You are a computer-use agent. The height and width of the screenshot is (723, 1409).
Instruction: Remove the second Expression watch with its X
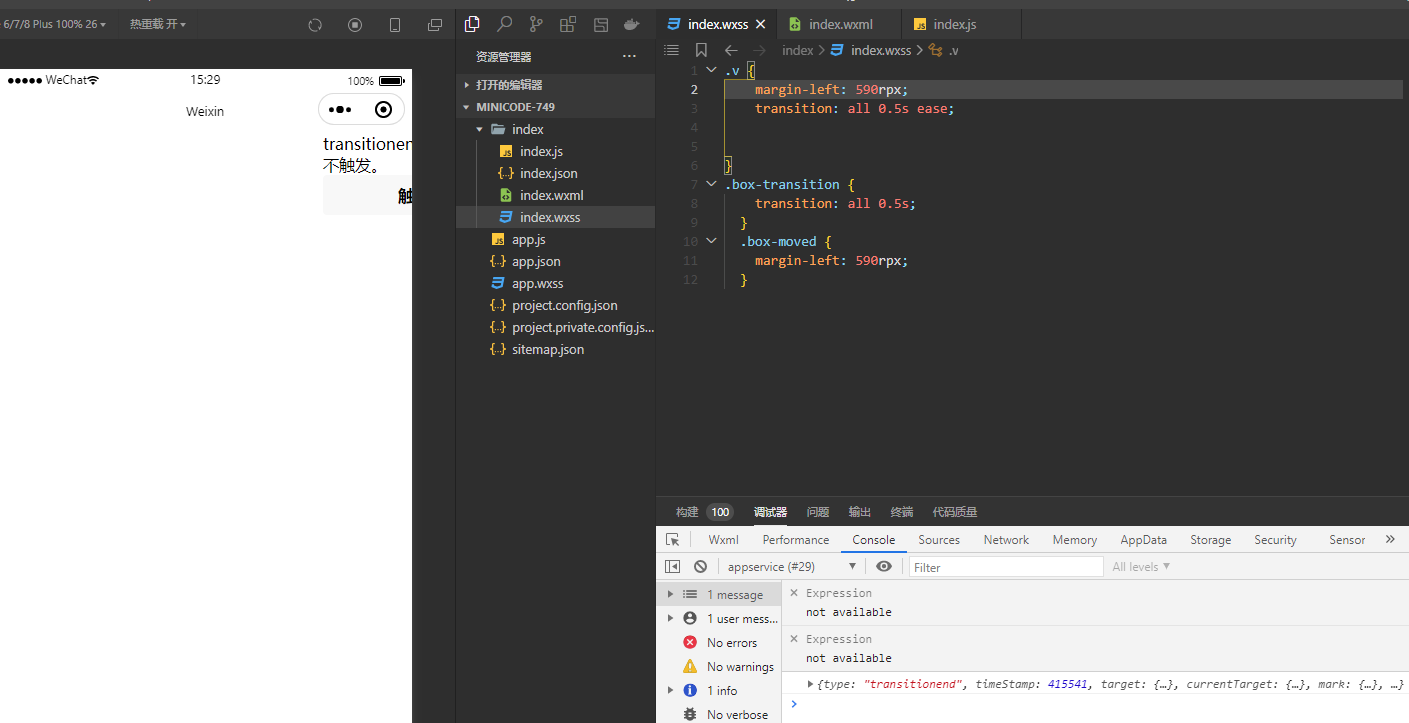pos(794,639)
